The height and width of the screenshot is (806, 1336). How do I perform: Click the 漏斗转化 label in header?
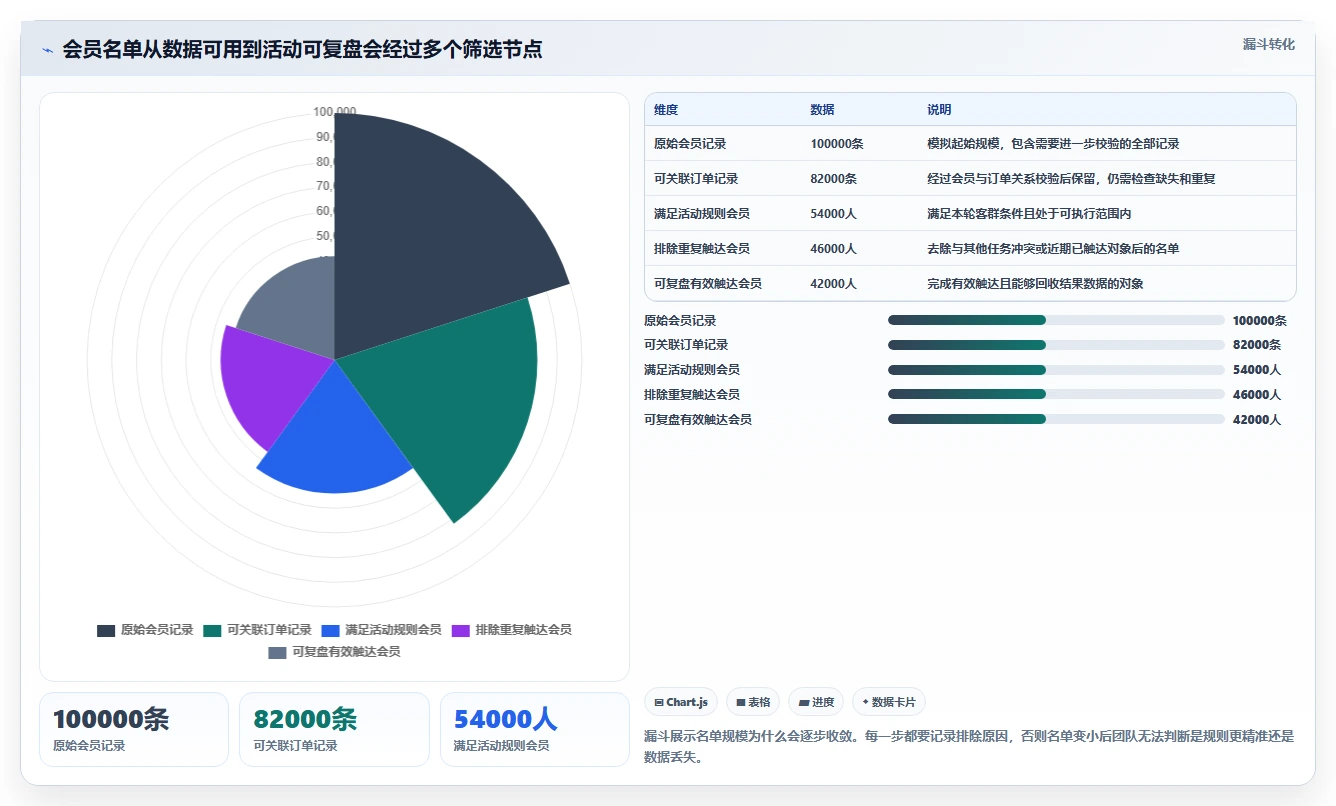click(1268, 45)
